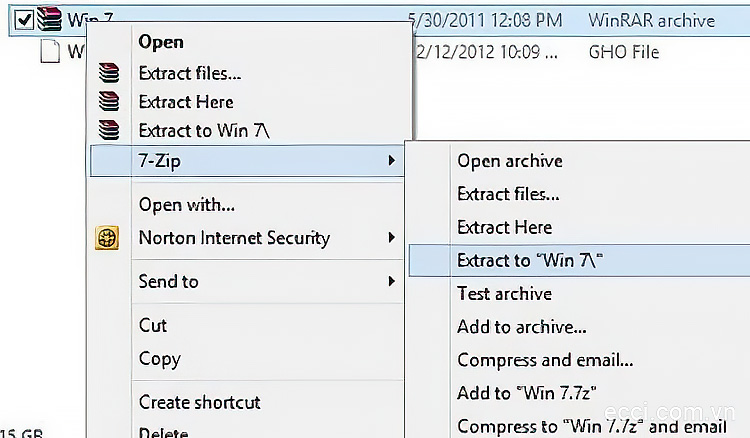Select 7-Zip submenu Extract files...
Viewport: 750px width, 438px height.
tap(508, 194)
